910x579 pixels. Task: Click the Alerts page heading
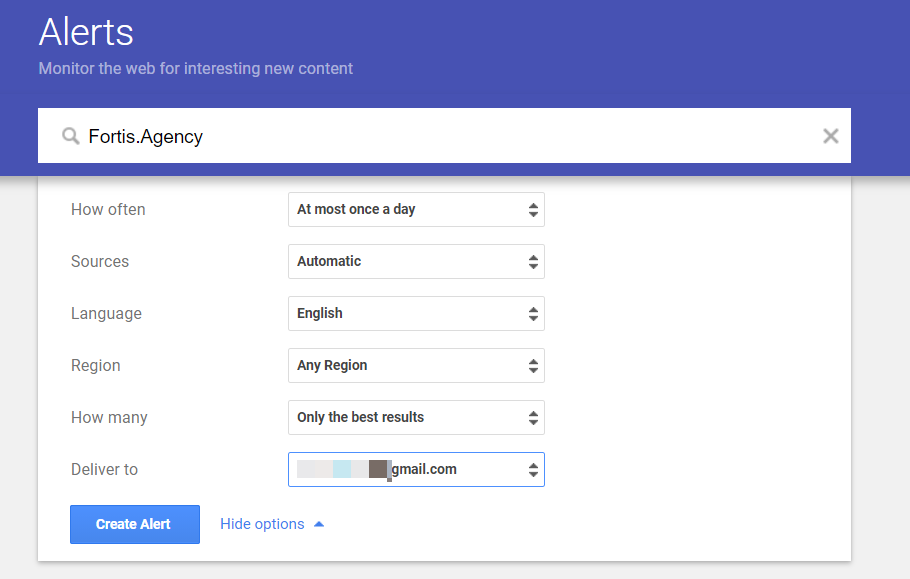pos(86,32)
